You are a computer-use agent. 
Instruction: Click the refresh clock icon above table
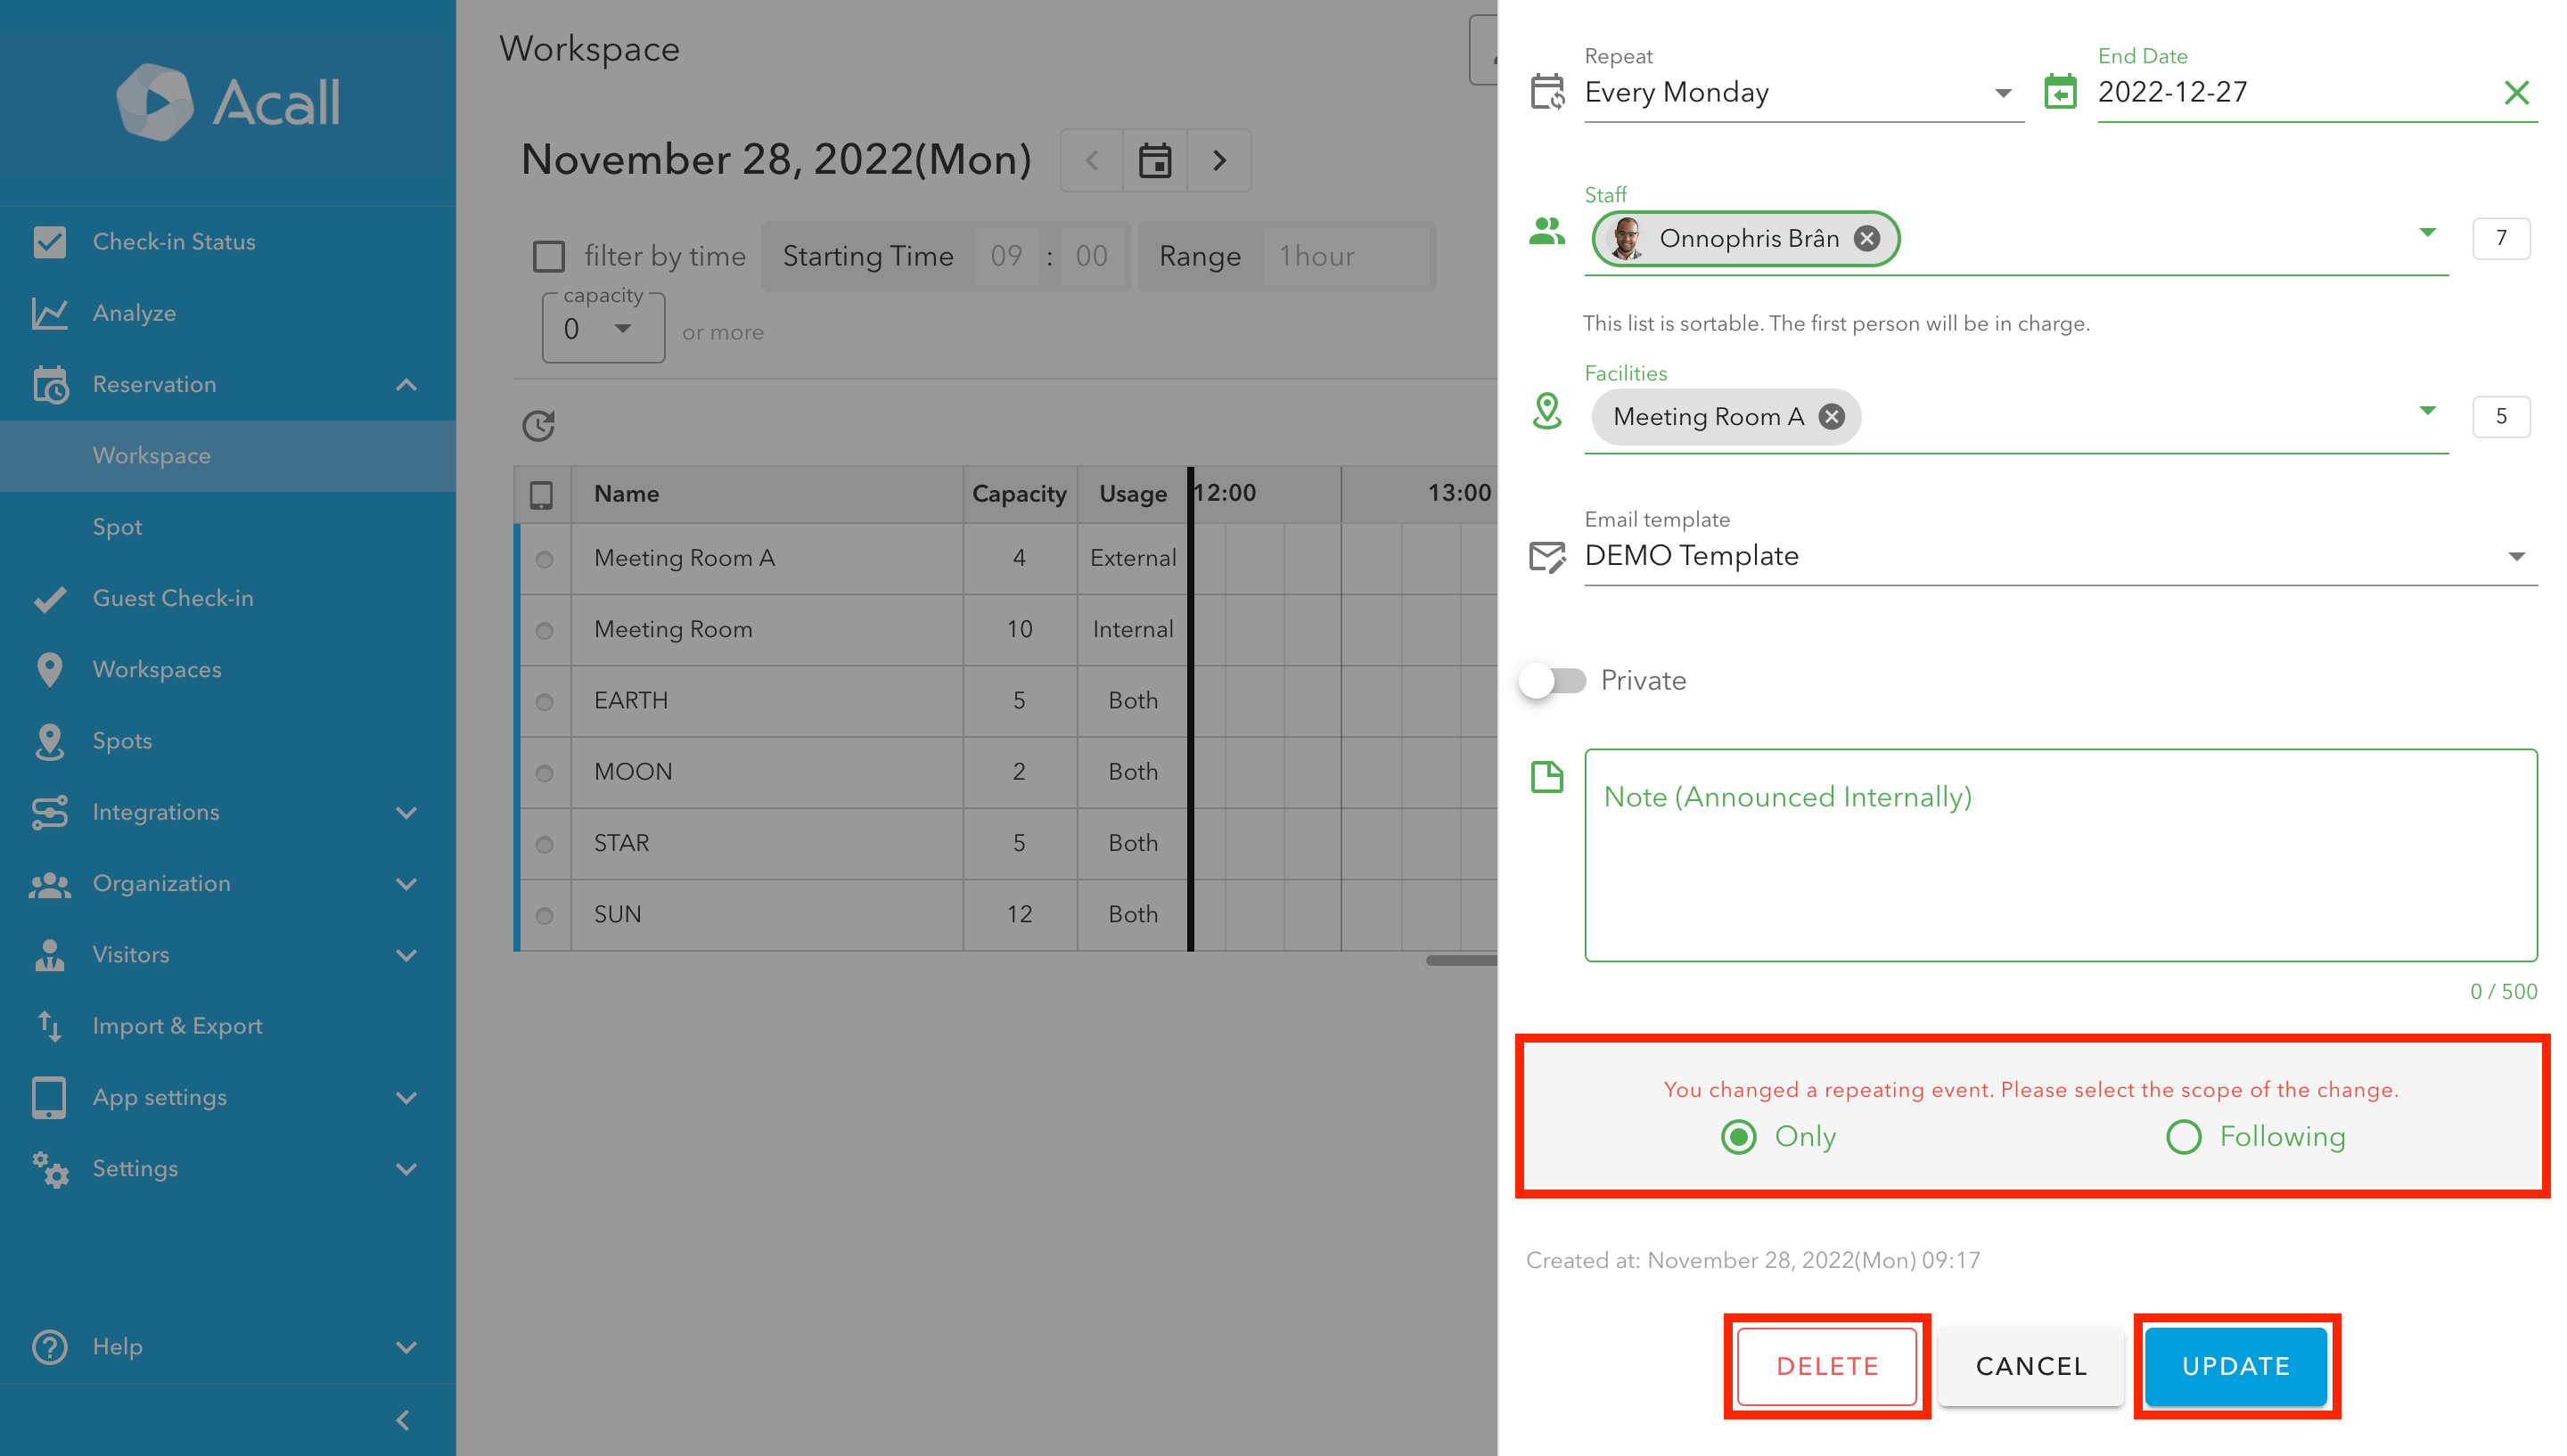538,425
